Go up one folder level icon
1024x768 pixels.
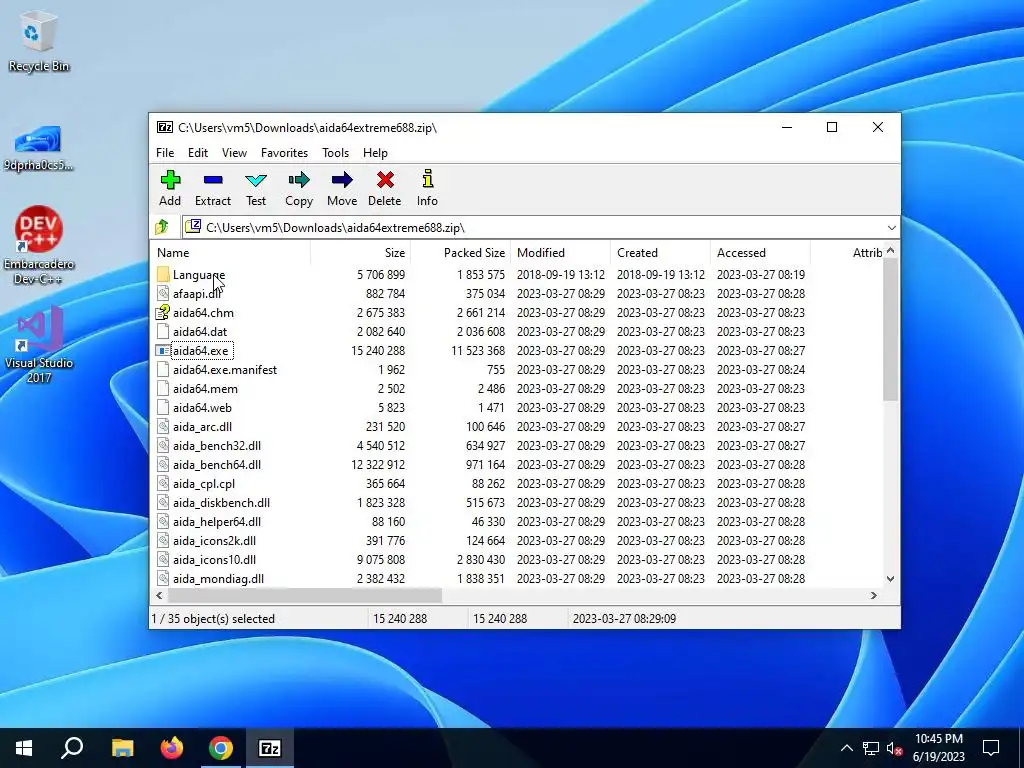pos(162,227)
